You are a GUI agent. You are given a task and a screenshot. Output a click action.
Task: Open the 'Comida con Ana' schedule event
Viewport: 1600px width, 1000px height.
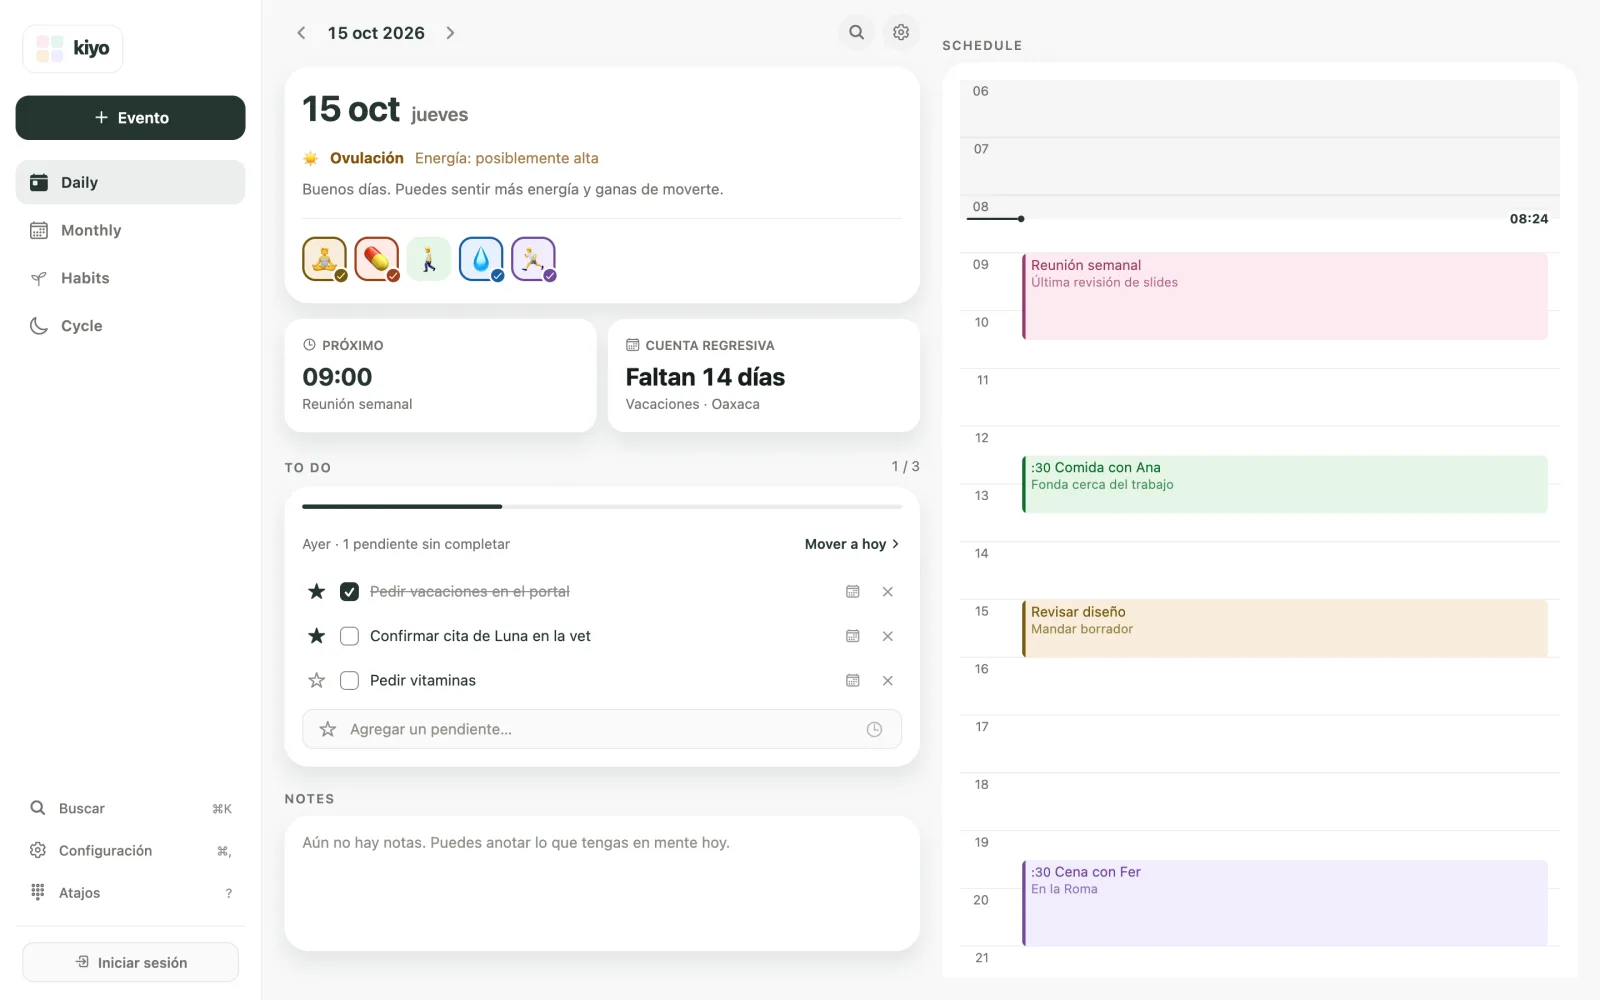(1285, 484)
